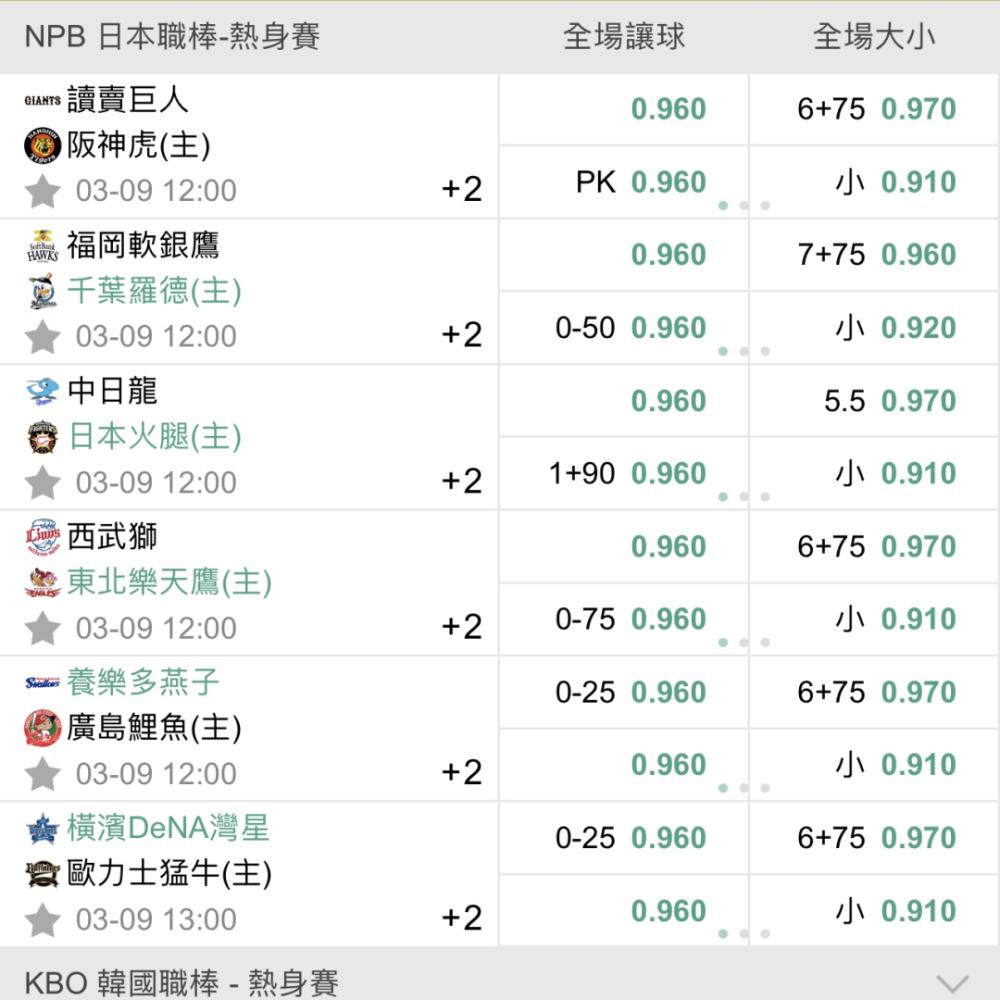The width and height of the screenshot is (1000, 1000).
Task: Toggle favorite star for 13:00 歐力士猛牛 game
Action: click(x=42, y=920)
